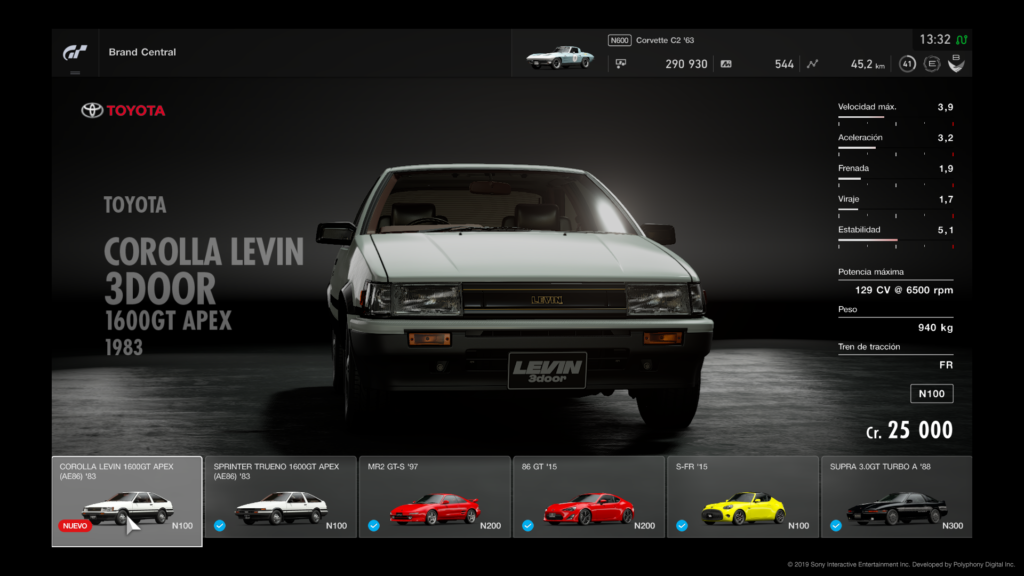Click the Tren de tracción label
Viewport: 1024px width, 576px height.
[x=869, y=347]
